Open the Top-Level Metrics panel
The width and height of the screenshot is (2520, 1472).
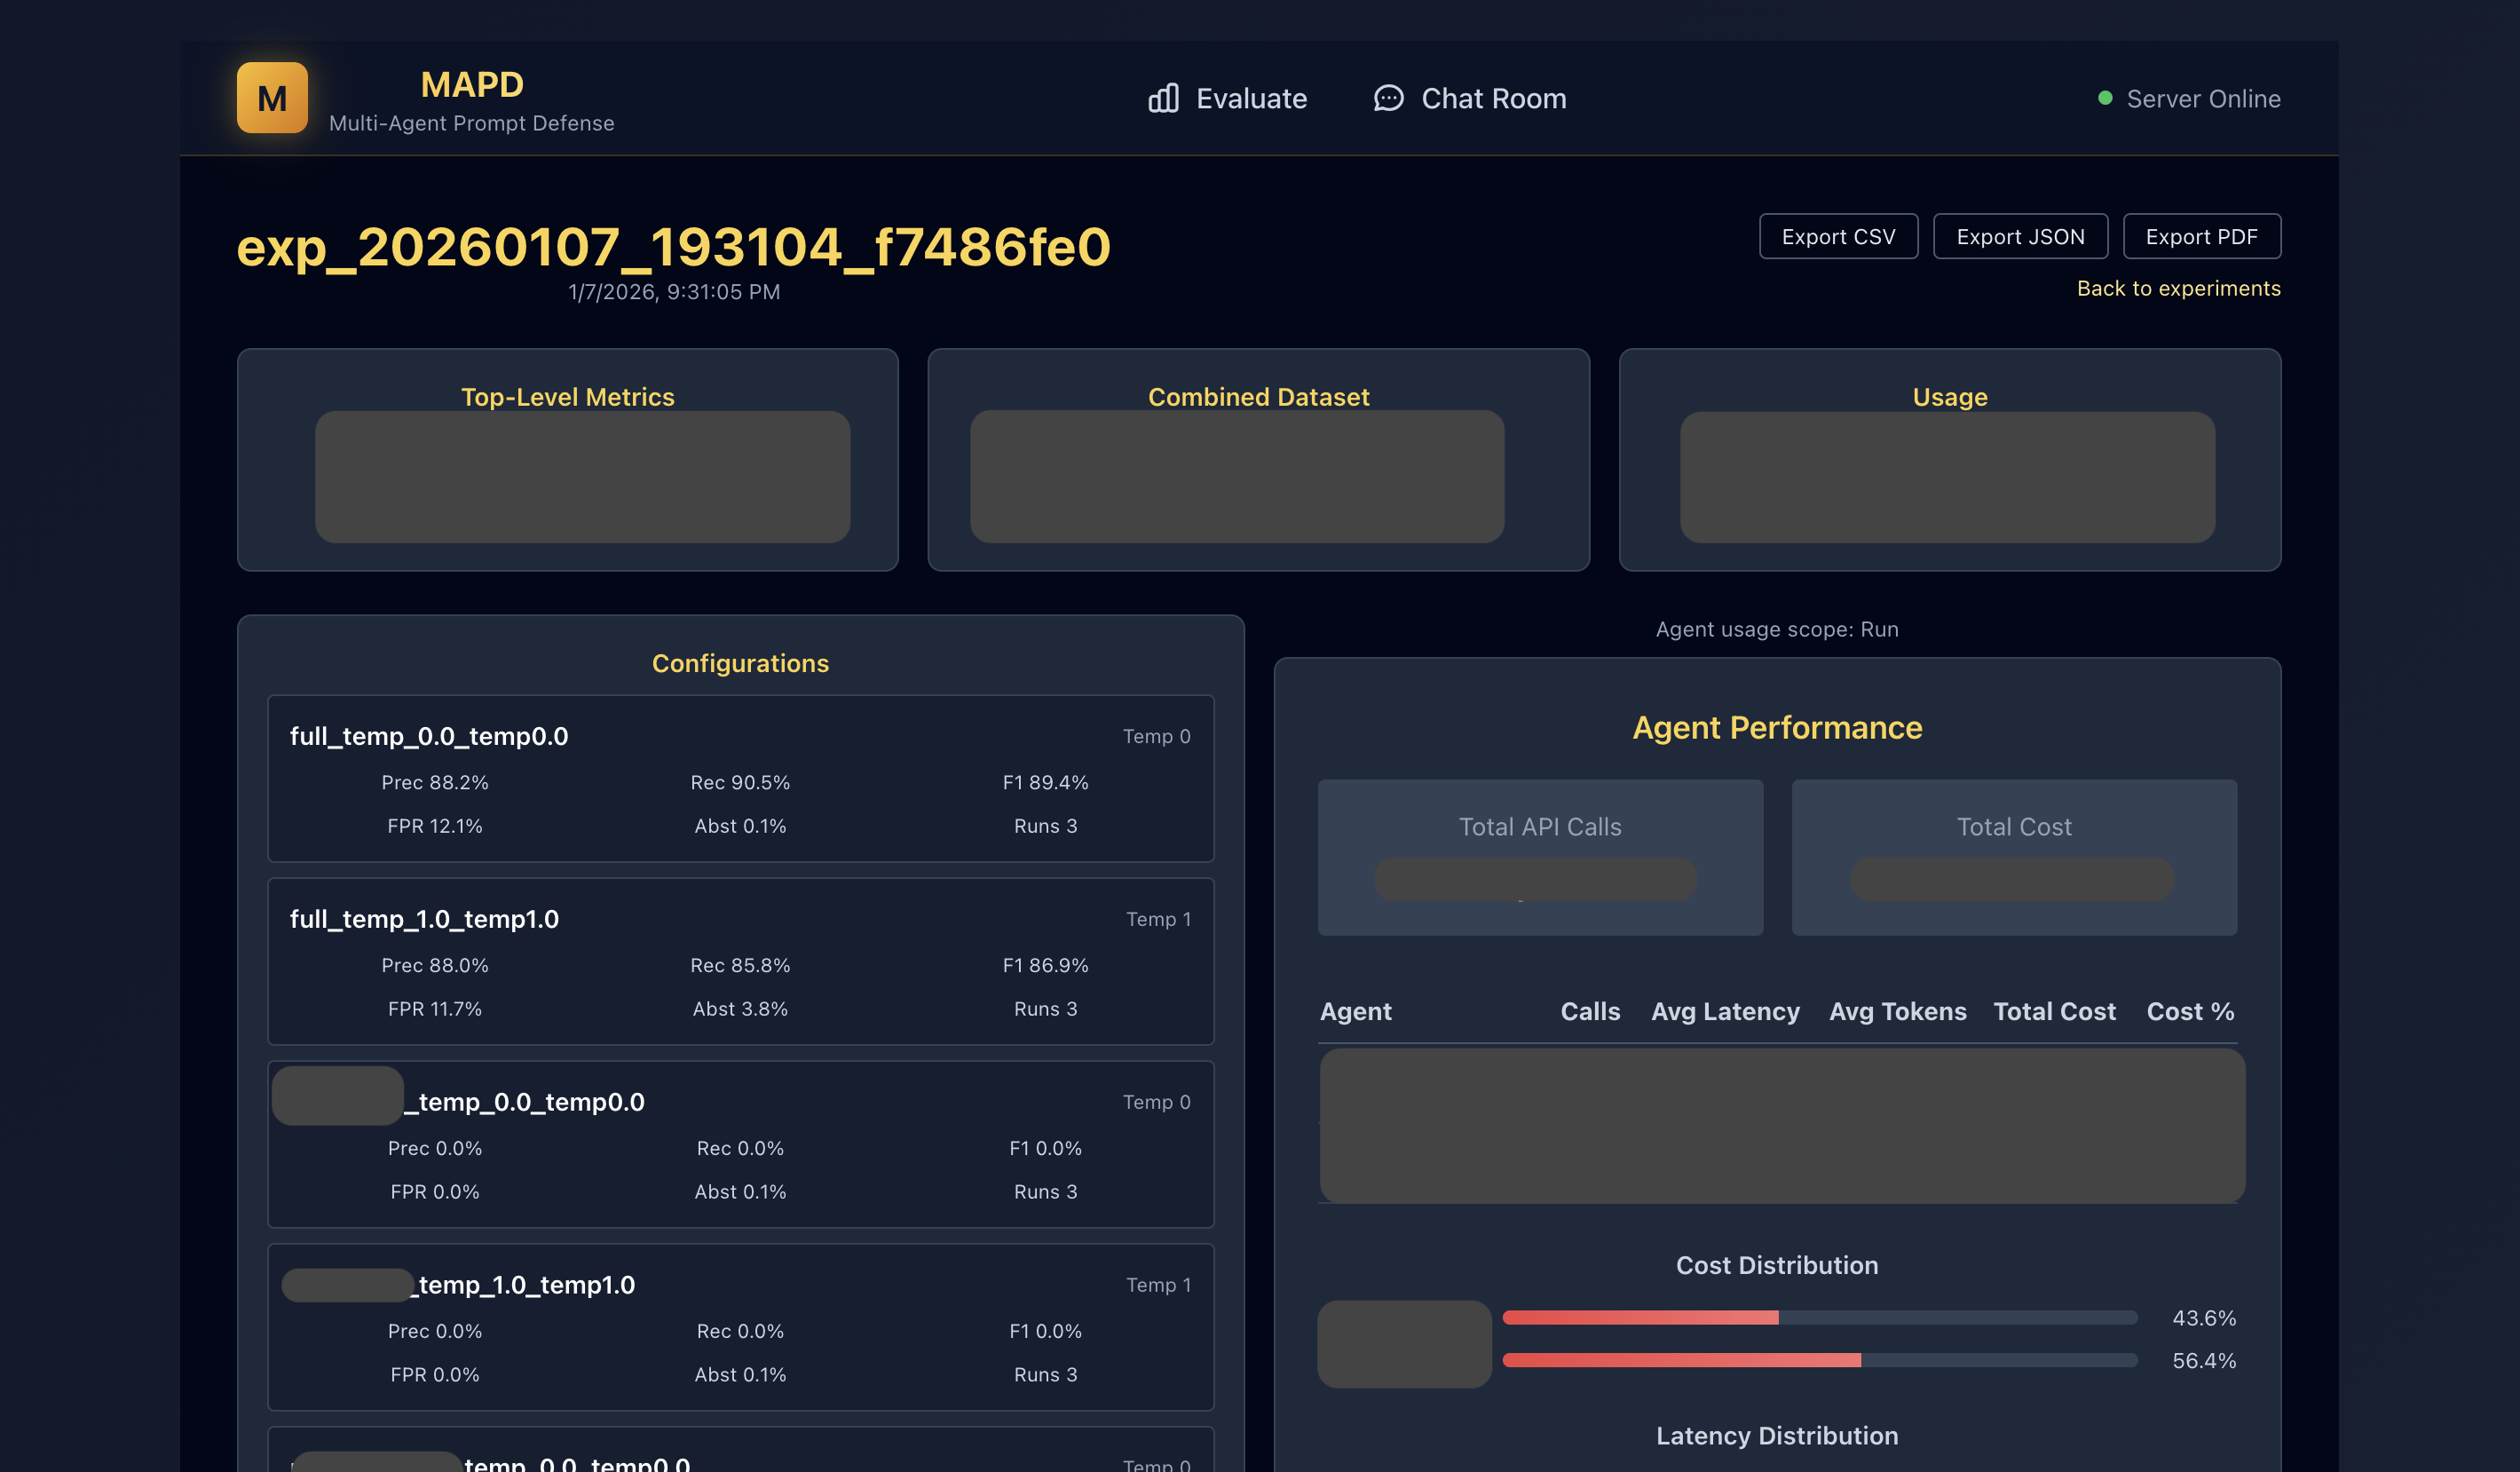point(567,460)
